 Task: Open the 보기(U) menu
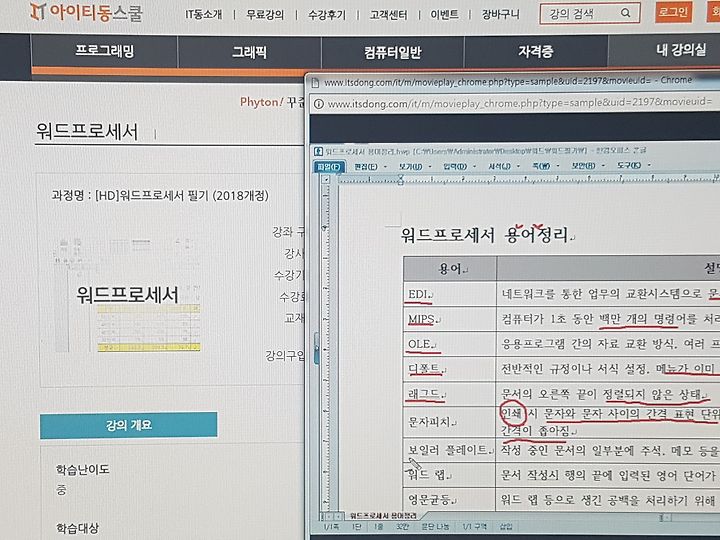point(410,166)
